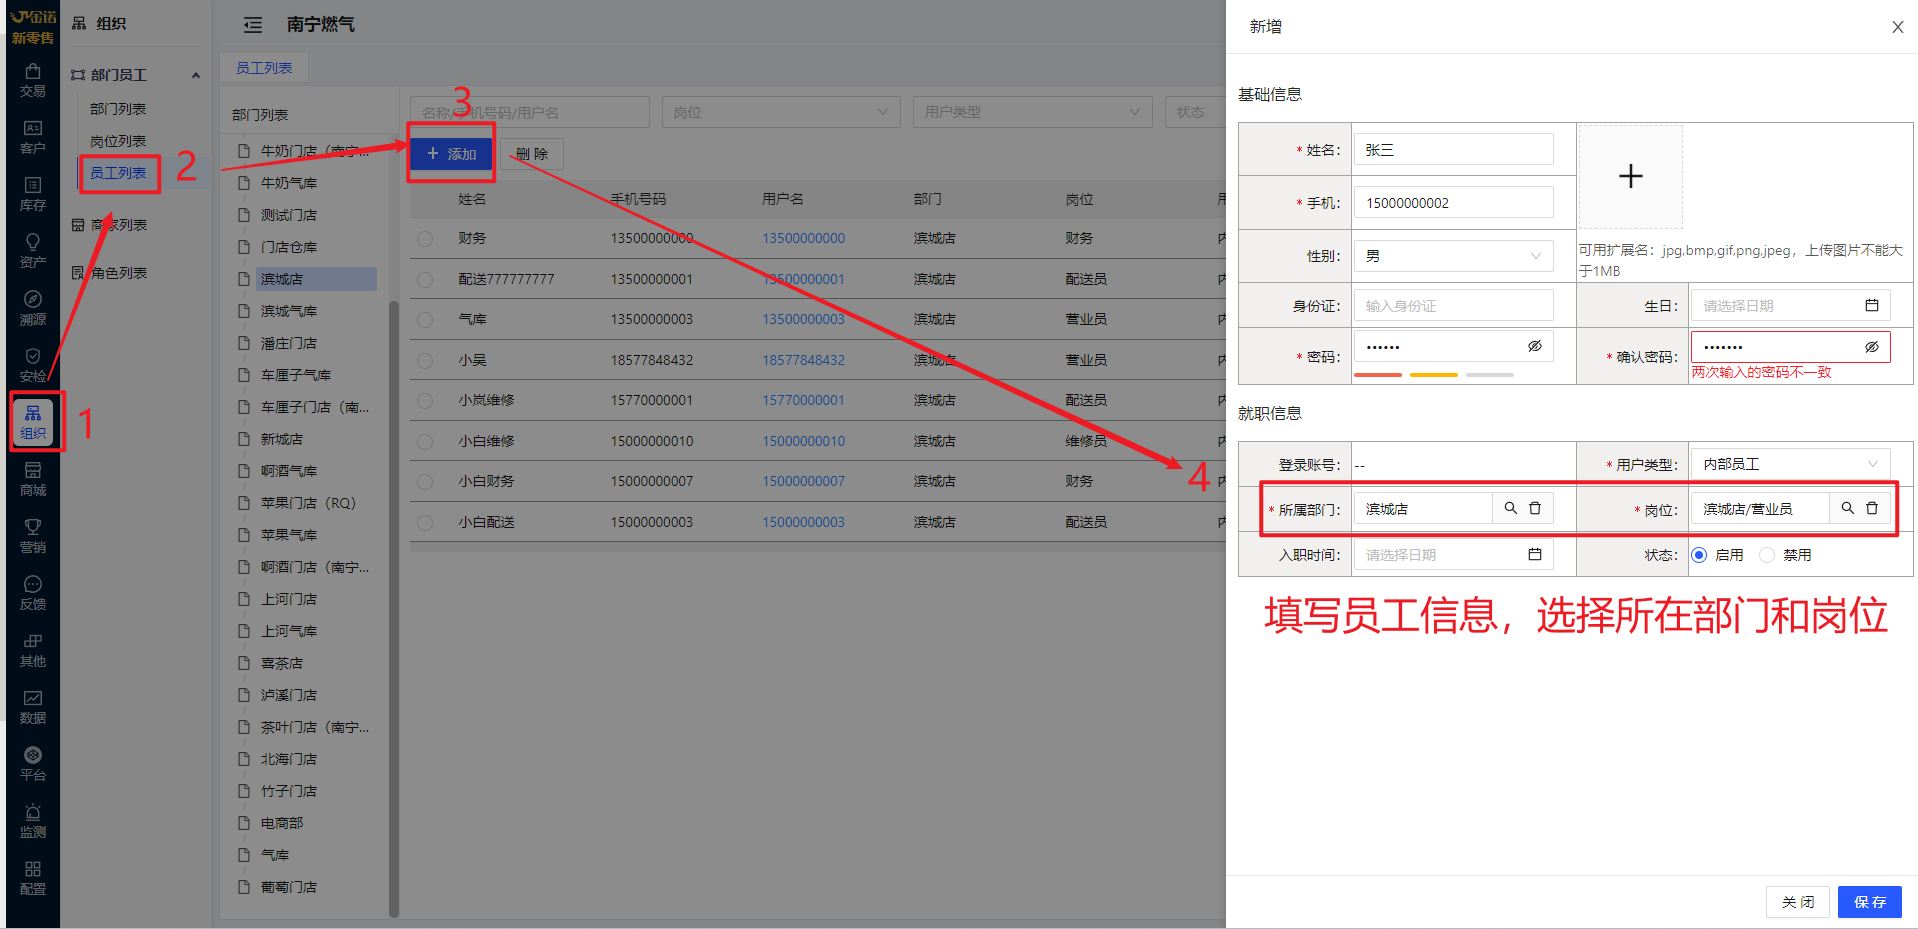This screenshot has width=1918, height=929.
Task: Click the 手机 input field
Action: click(1453, 203)
